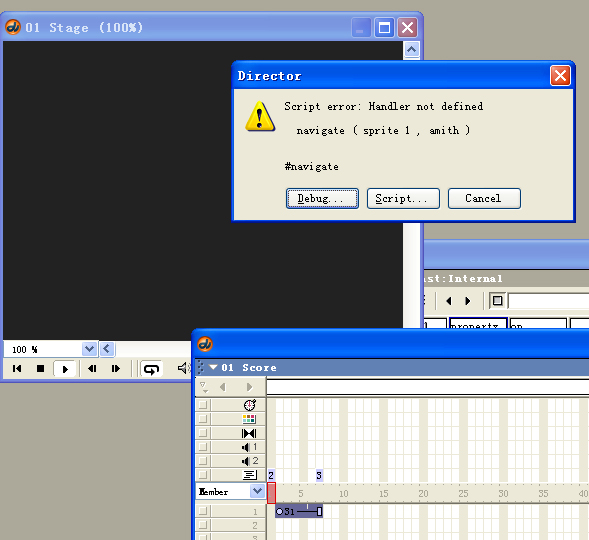This screenshot has height=540, width=589.
Task: Cancel the Script error dialog
Action: point(484,198)
